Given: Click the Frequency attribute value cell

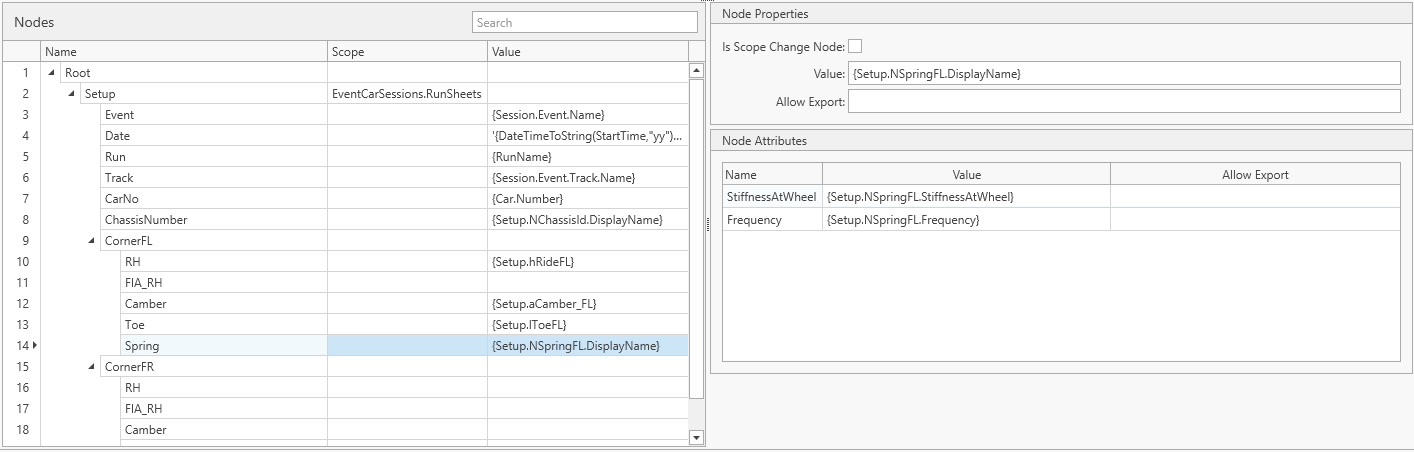Looking at the screenshot, I should point(965,220).
